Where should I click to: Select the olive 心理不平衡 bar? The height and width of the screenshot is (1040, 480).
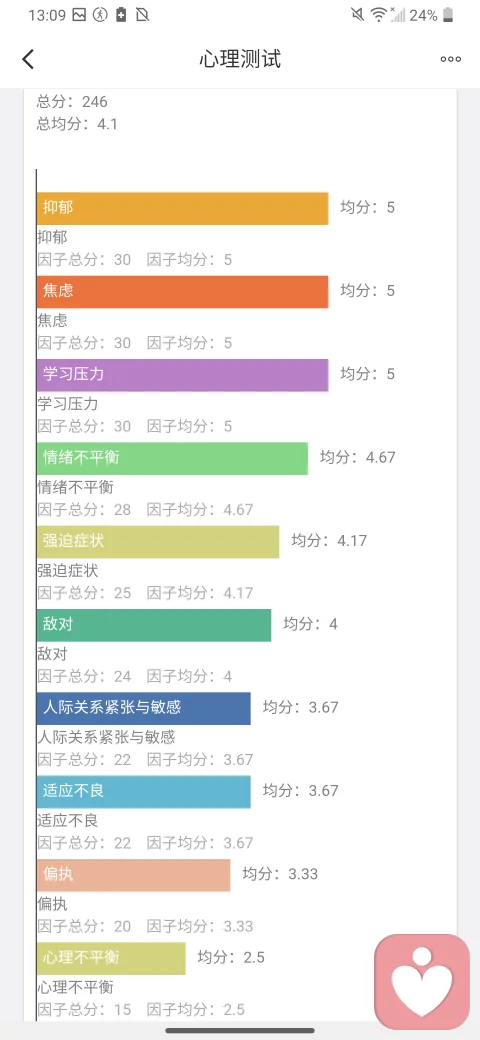click(x=111, y=958)
